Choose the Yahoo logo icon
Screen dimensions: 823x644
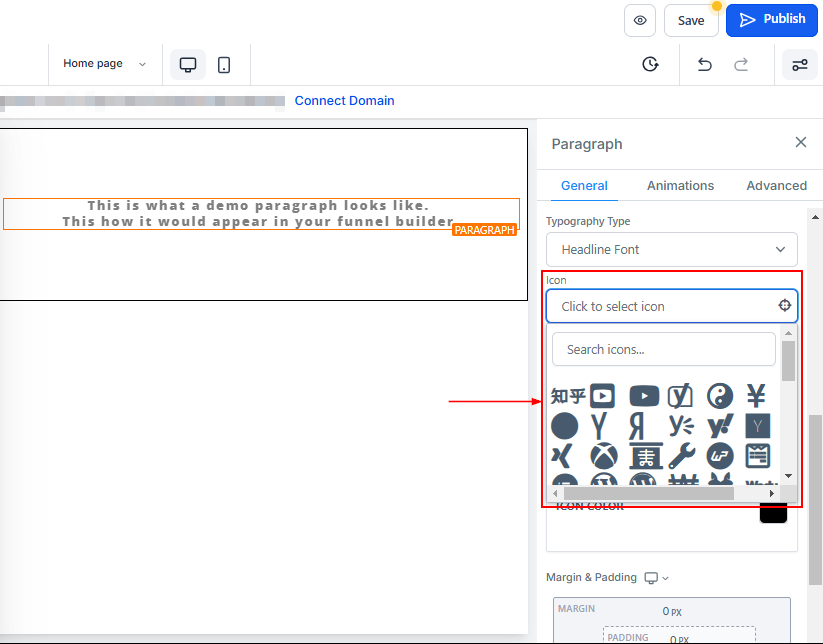point(720,427)
